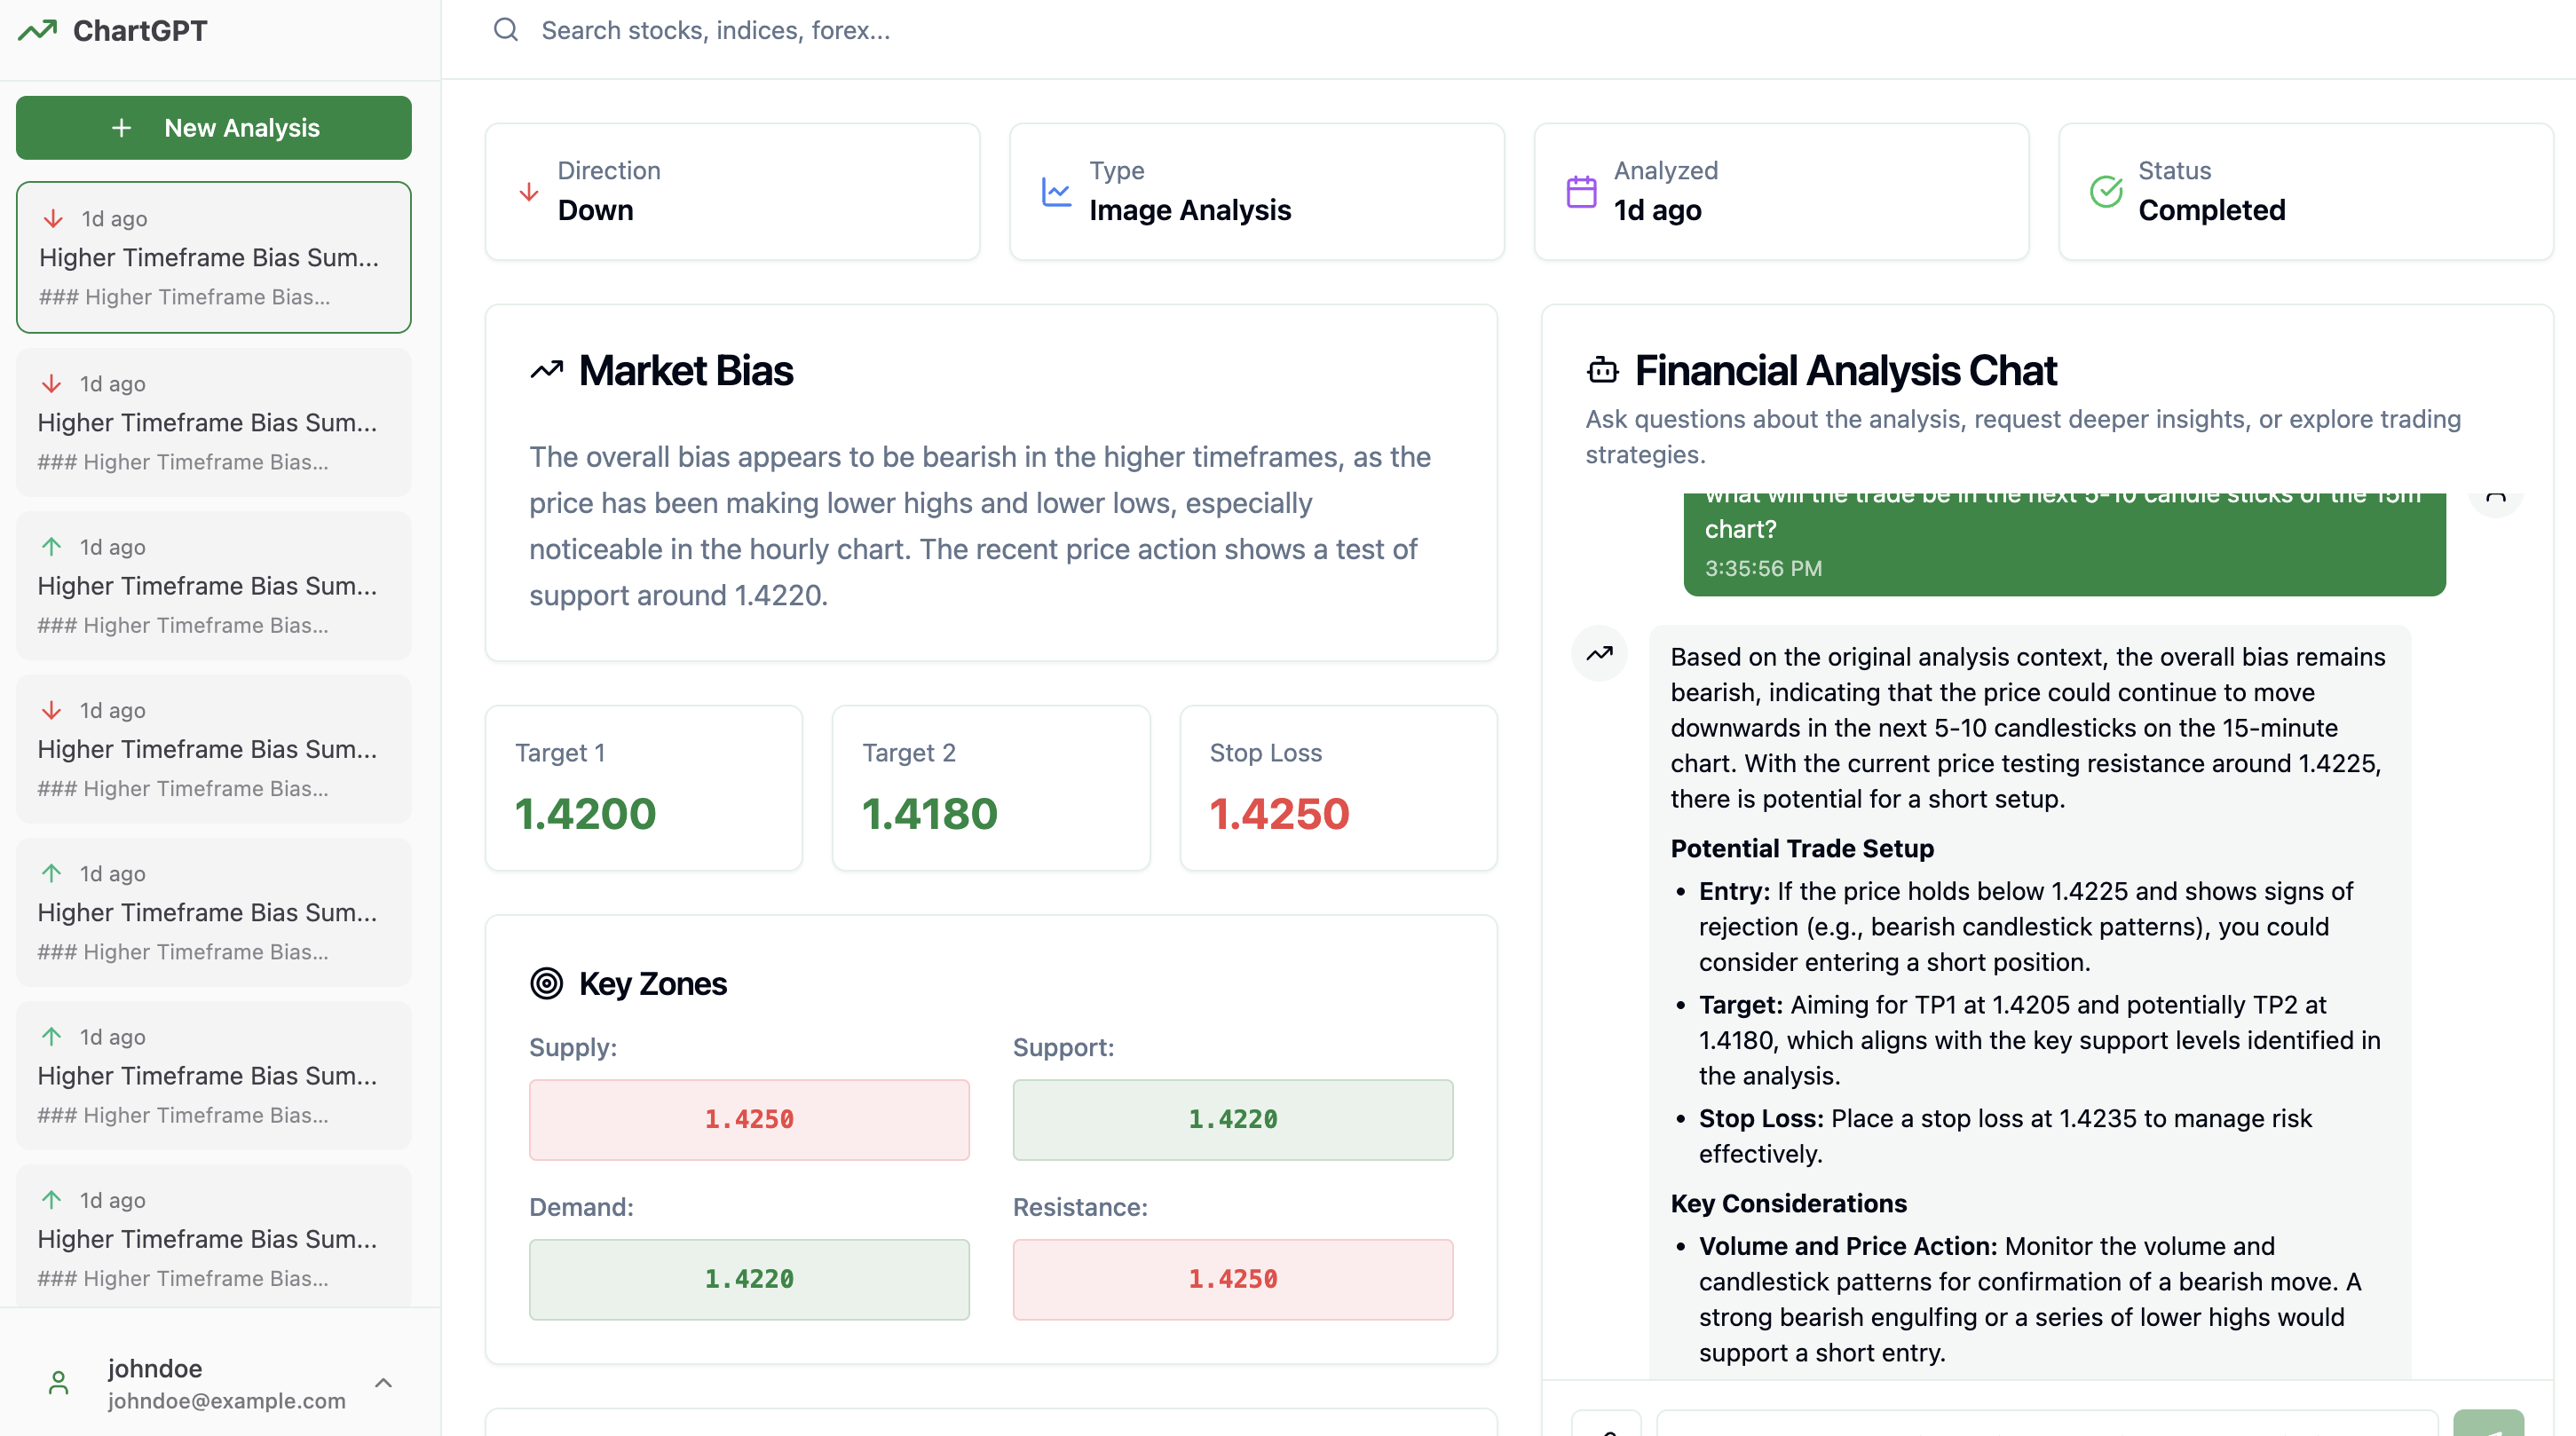Click the trending arrow icon beside Market Bias
This screenshot has height=1436, width=2576.
(x=547, y=369)
